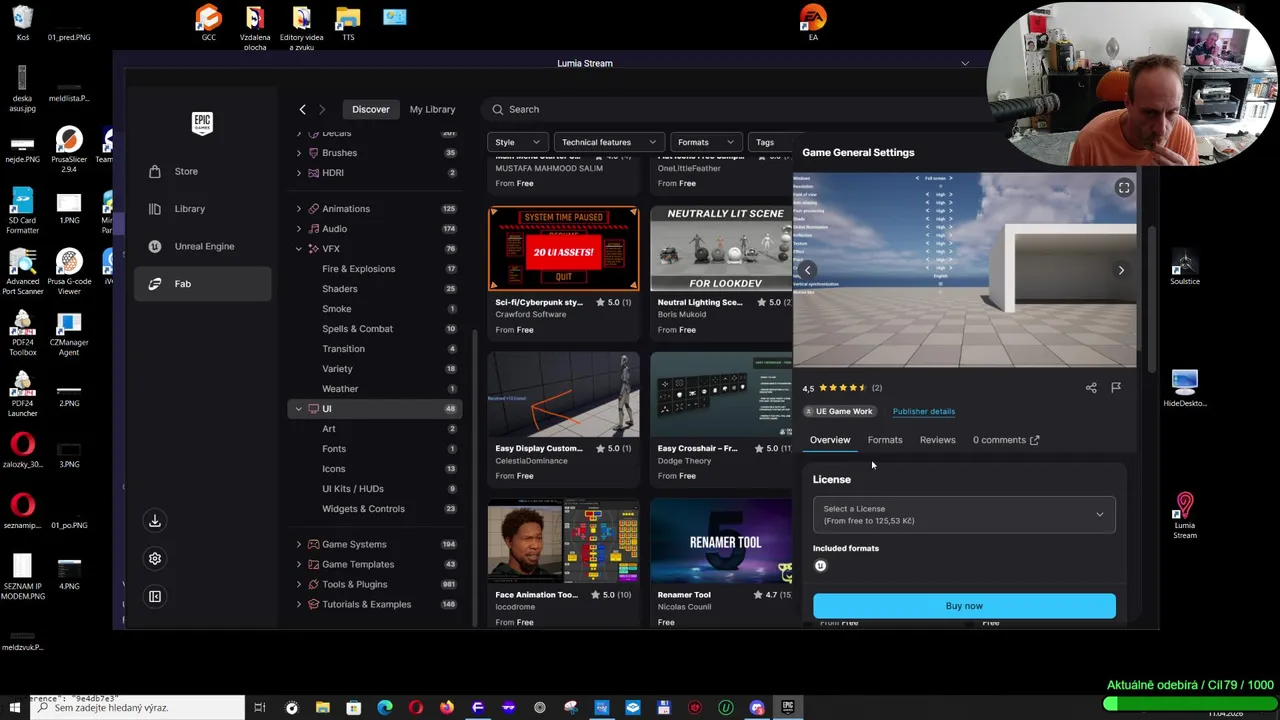Image resolution: width=1280 pixels, height=720 pixels.
Task: Select the Fab sidebar entry
Action: (202, 284)
